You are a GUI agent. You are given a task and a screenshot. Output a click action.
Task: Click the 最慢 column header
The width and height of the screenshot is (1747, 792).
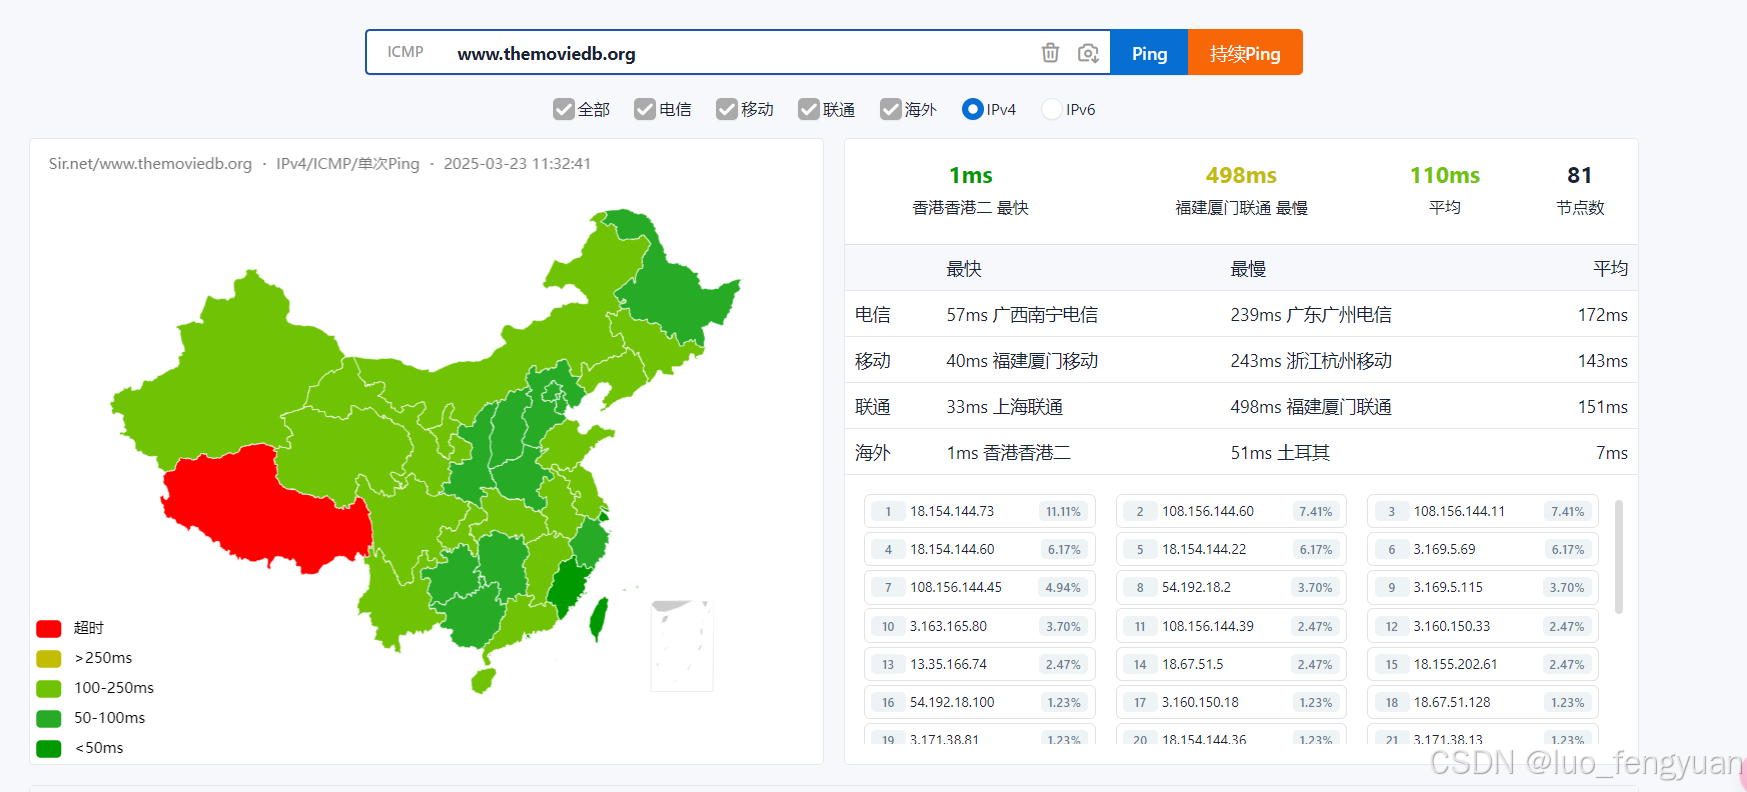1248,269
